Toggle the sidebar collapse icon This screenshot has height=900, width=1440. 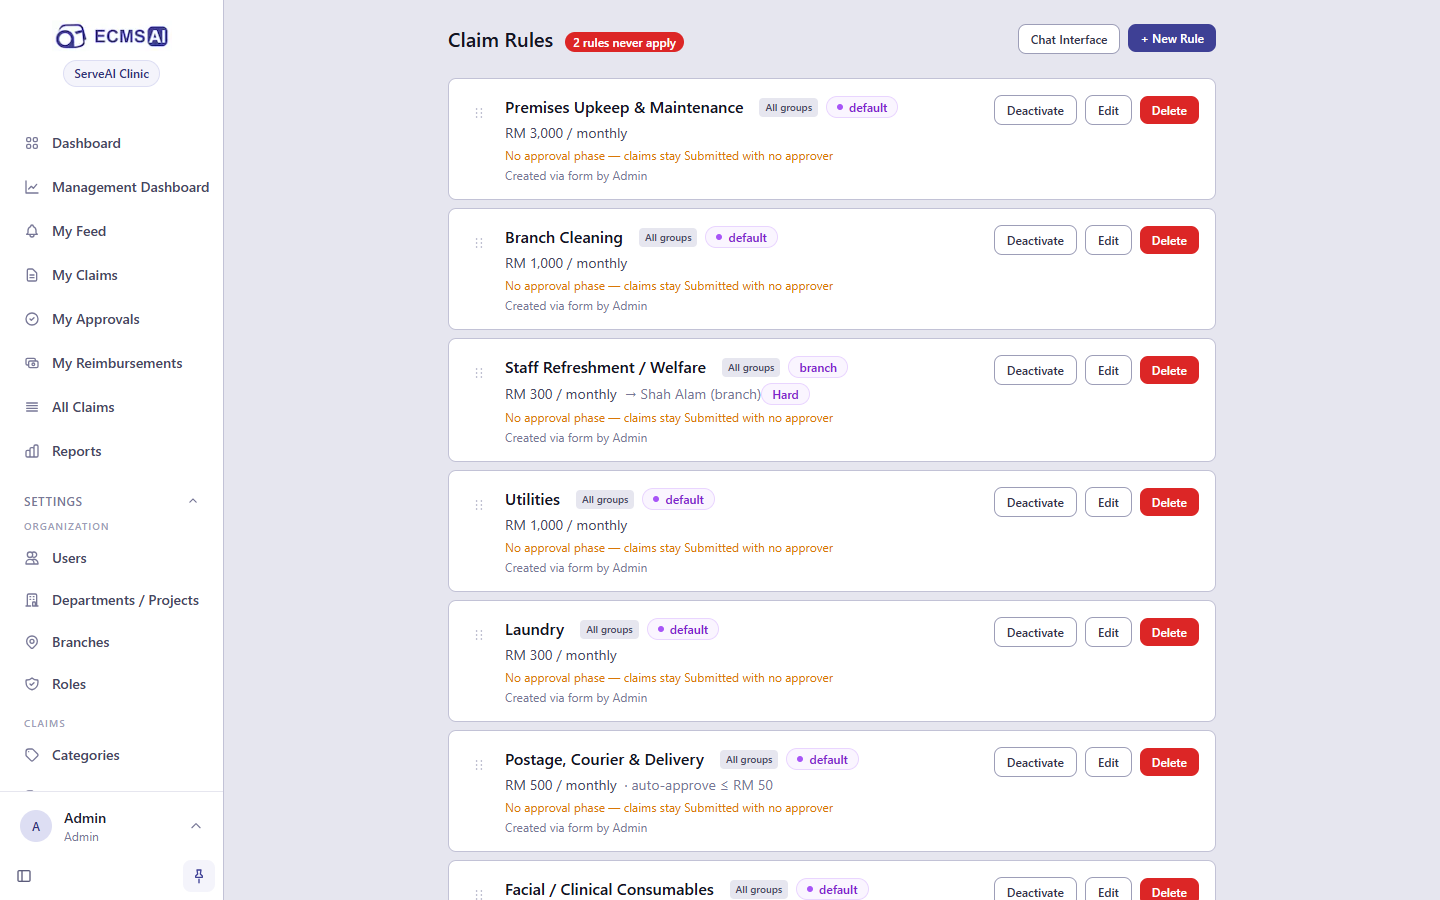pyautogui.click(x=24, y=876)
